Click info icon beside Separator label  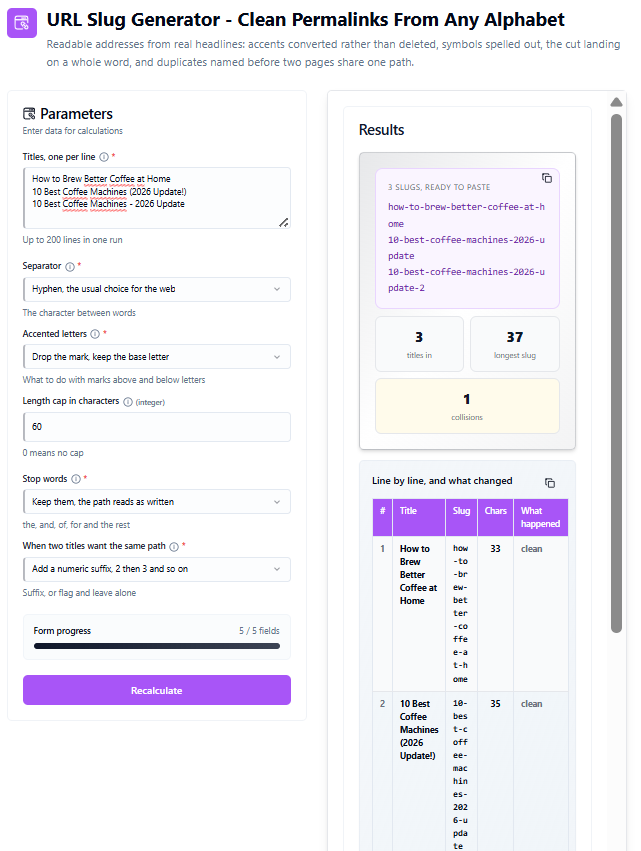[x=69, y=266]
